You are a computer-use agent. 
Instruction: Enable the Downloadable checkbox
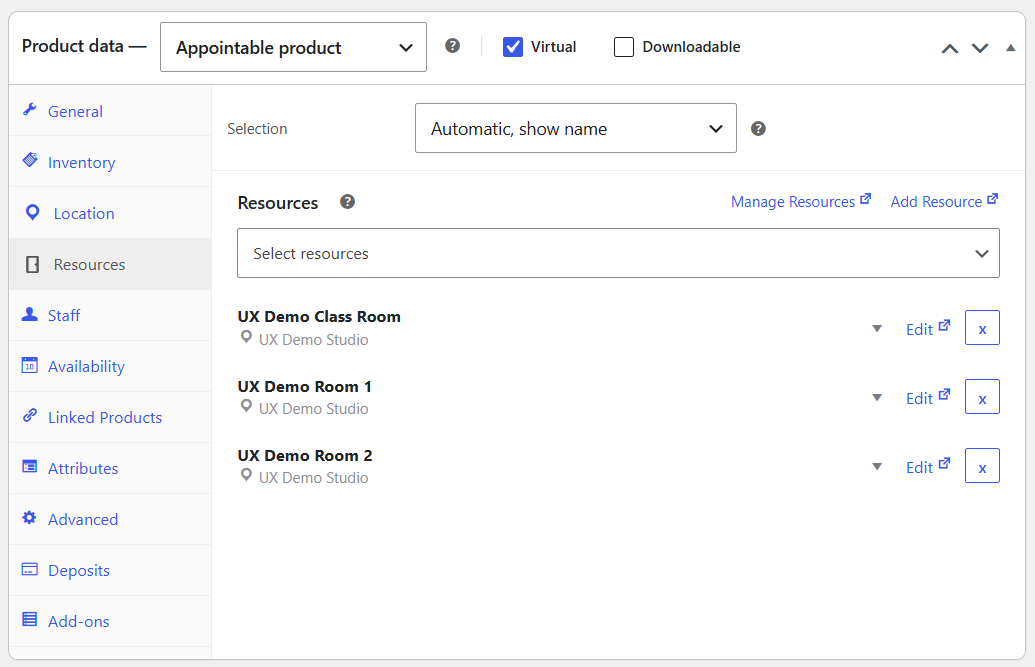tap(624, 47)
